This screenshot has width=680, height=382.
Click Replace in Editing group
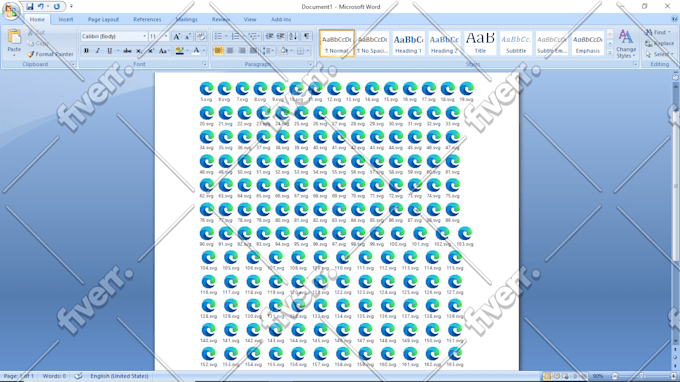point(660,43)
